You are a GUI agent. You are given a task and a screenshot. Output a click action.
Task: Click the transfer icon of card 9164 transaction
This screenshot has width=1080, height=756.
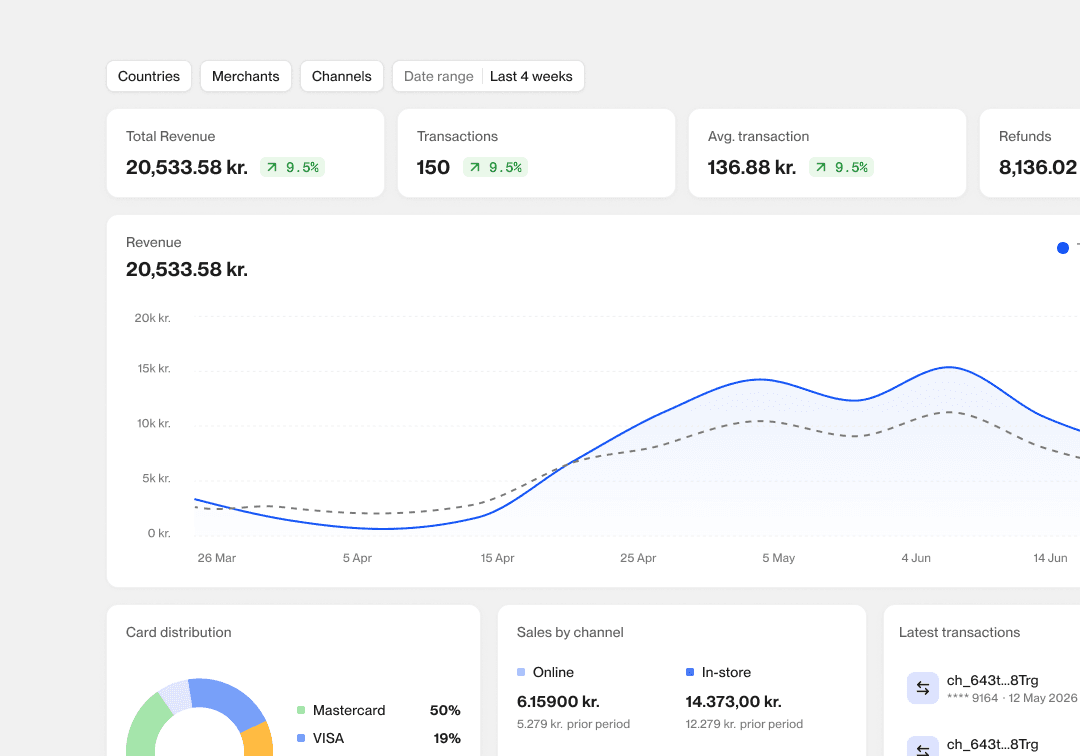923,688
